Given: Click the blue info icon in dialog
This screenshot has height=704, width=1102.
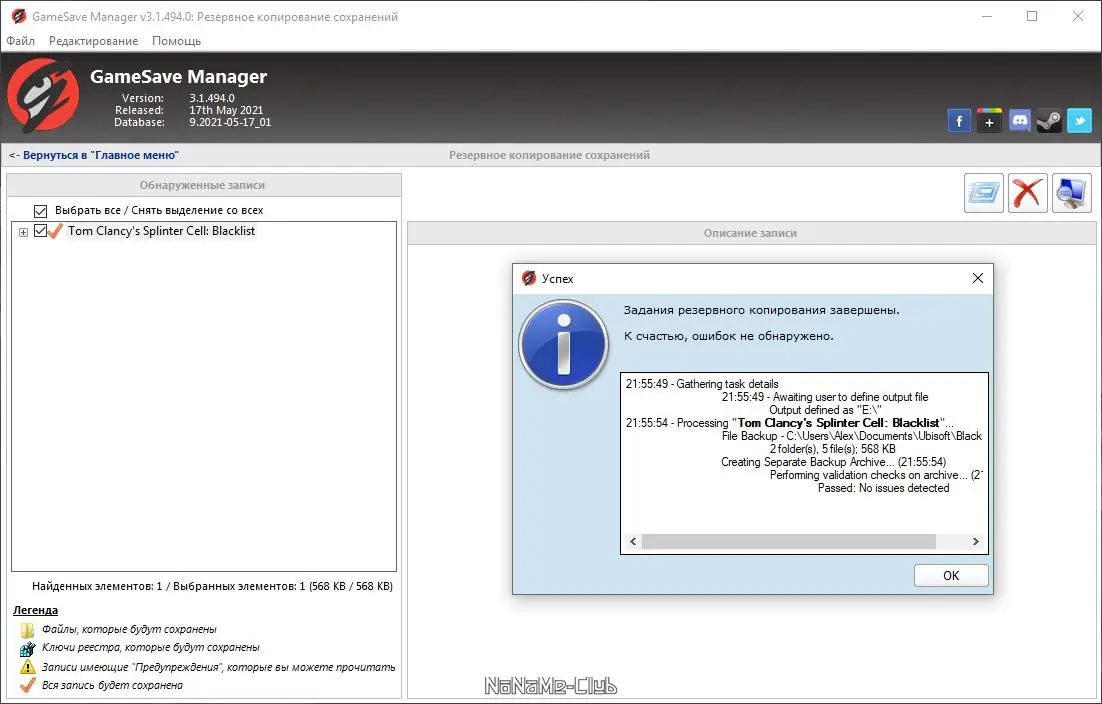Looking at the screenshot, I should pos(564,344).
